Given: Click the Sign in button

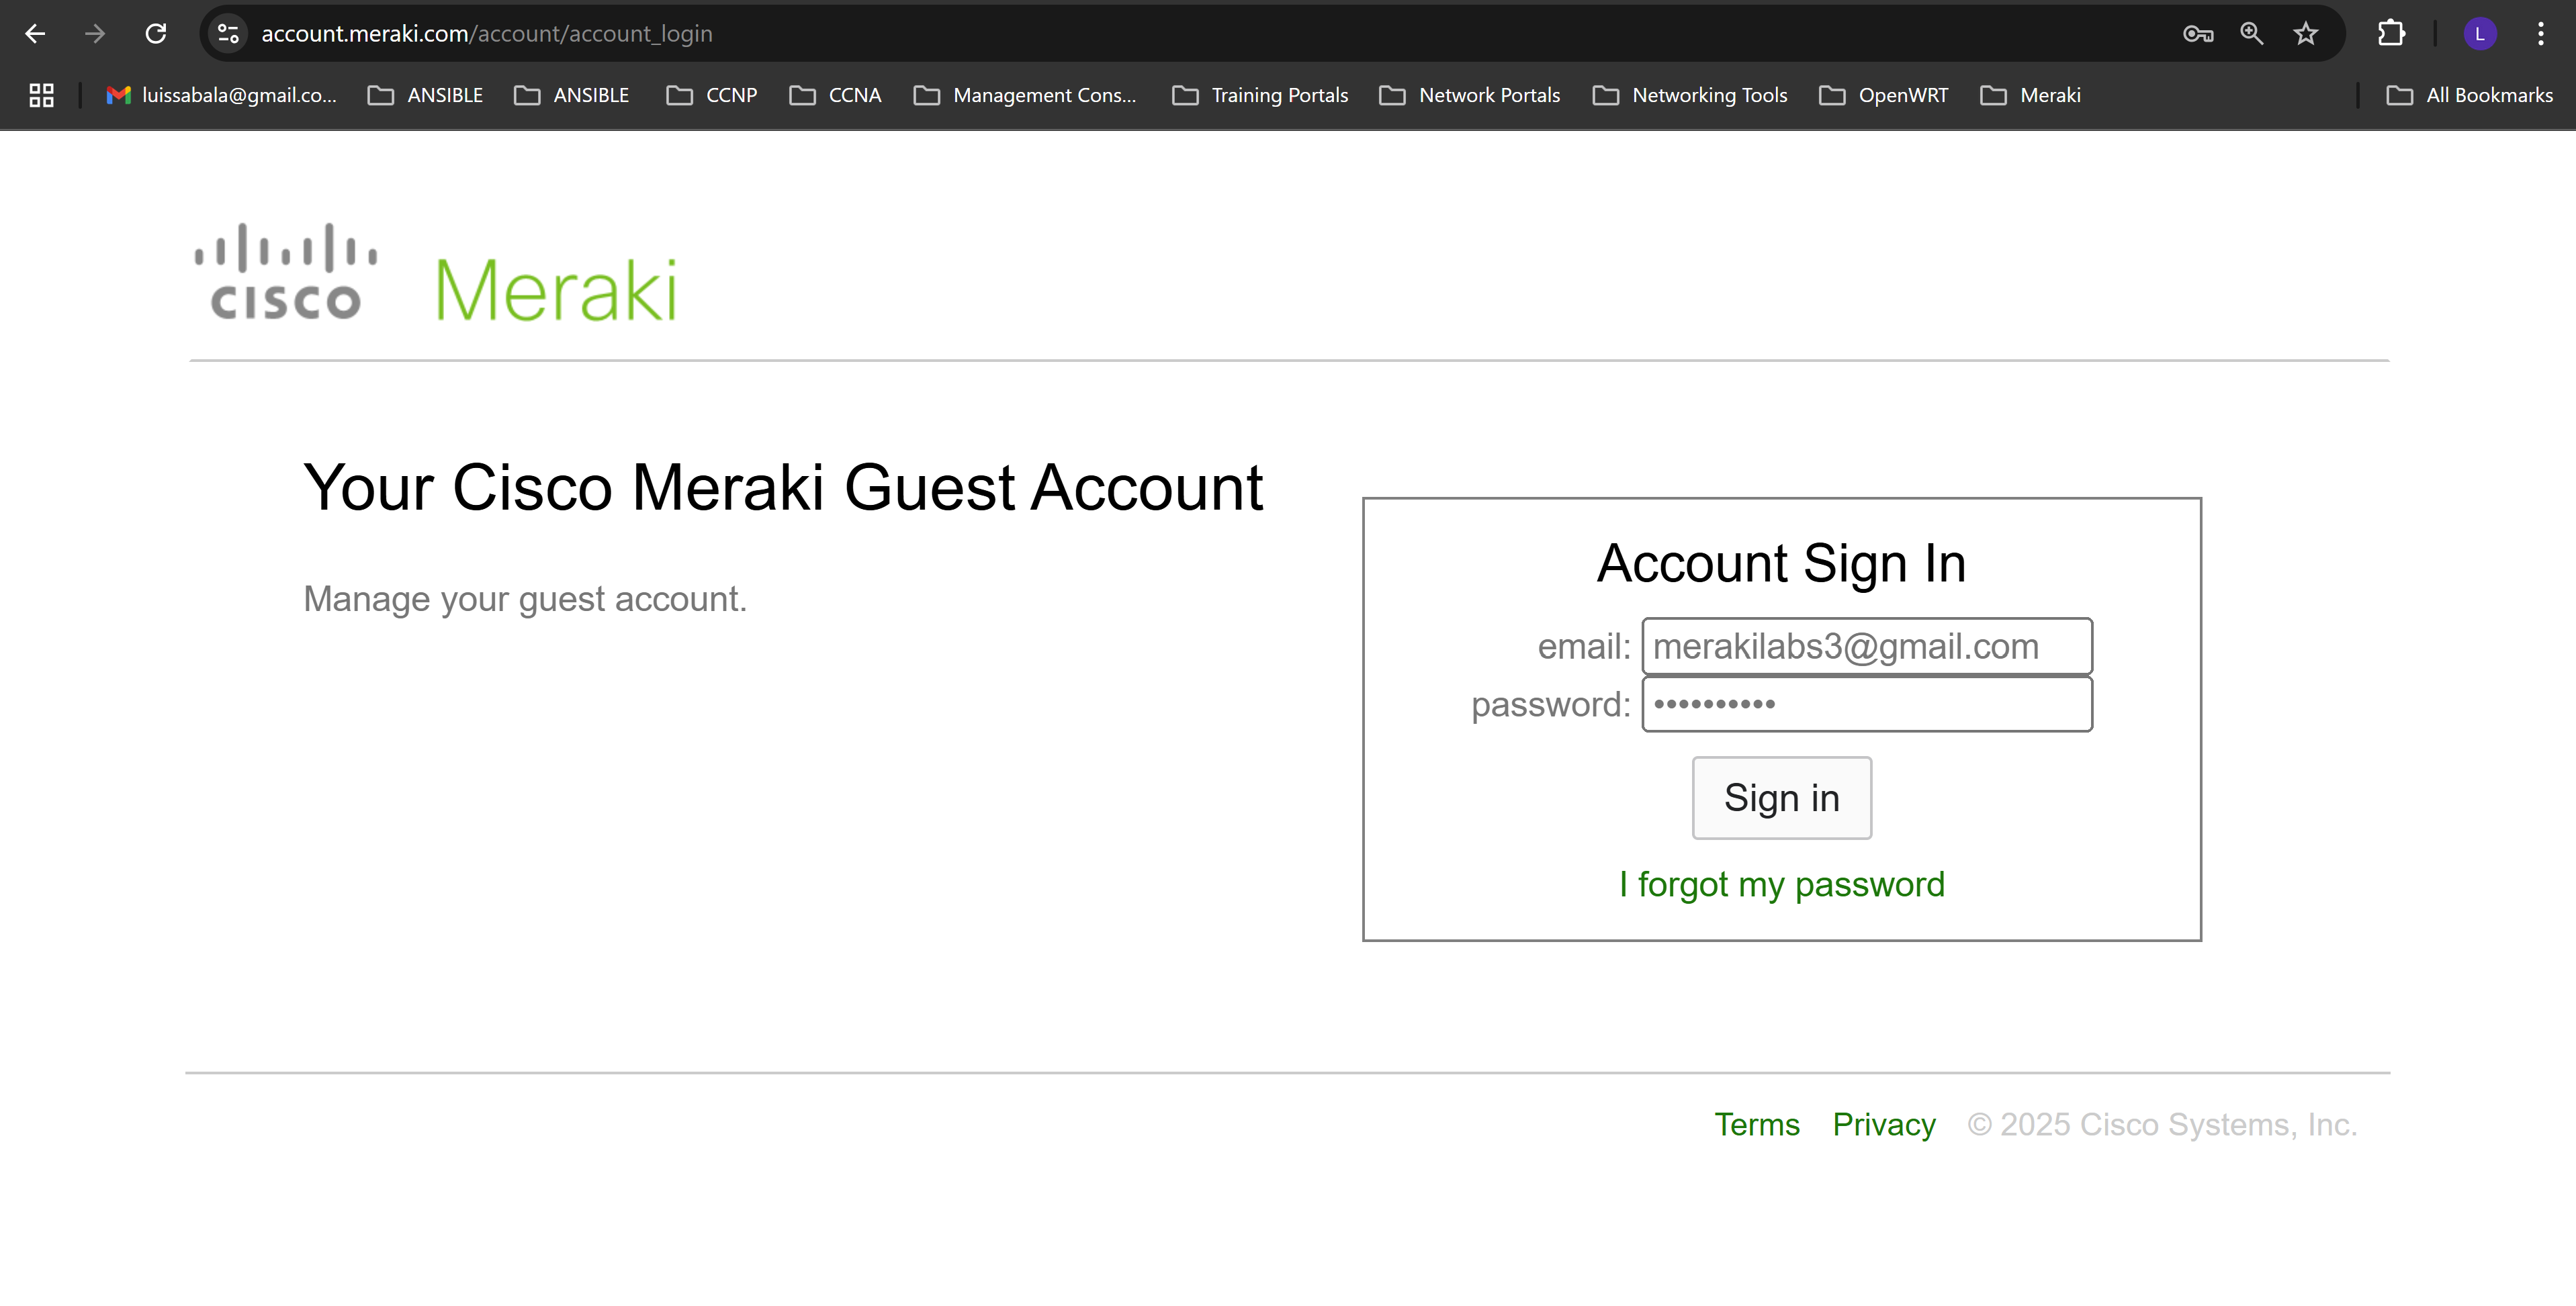Looking at the screenshot, I should pos(1781,798).
